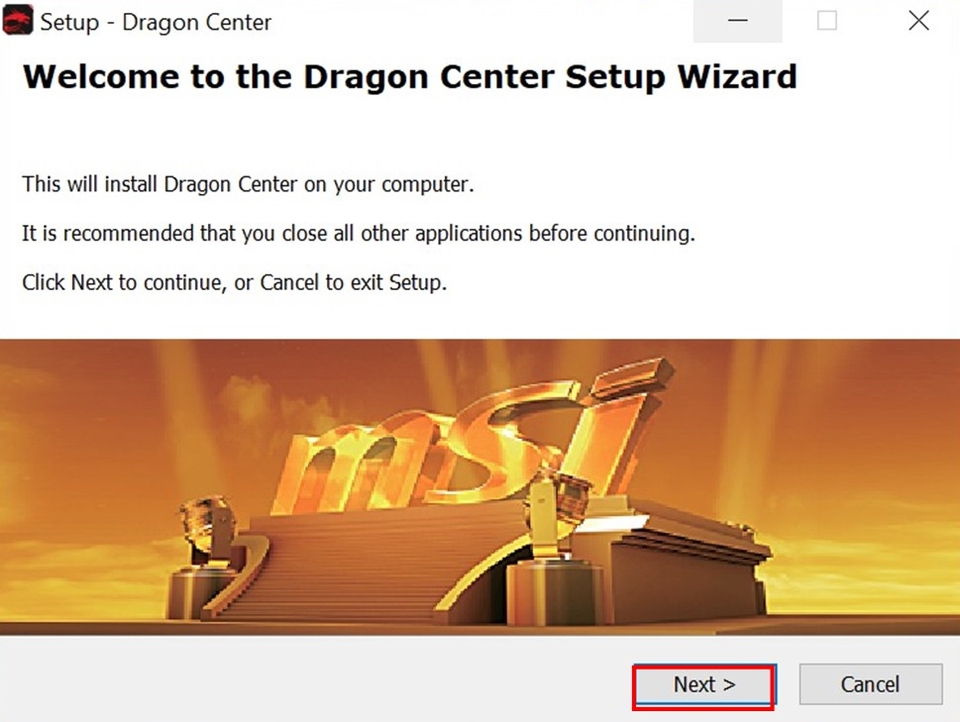Minimize the Dragon Center setup window
Viewport: 960px width, 722px height.
pos(738,21)
